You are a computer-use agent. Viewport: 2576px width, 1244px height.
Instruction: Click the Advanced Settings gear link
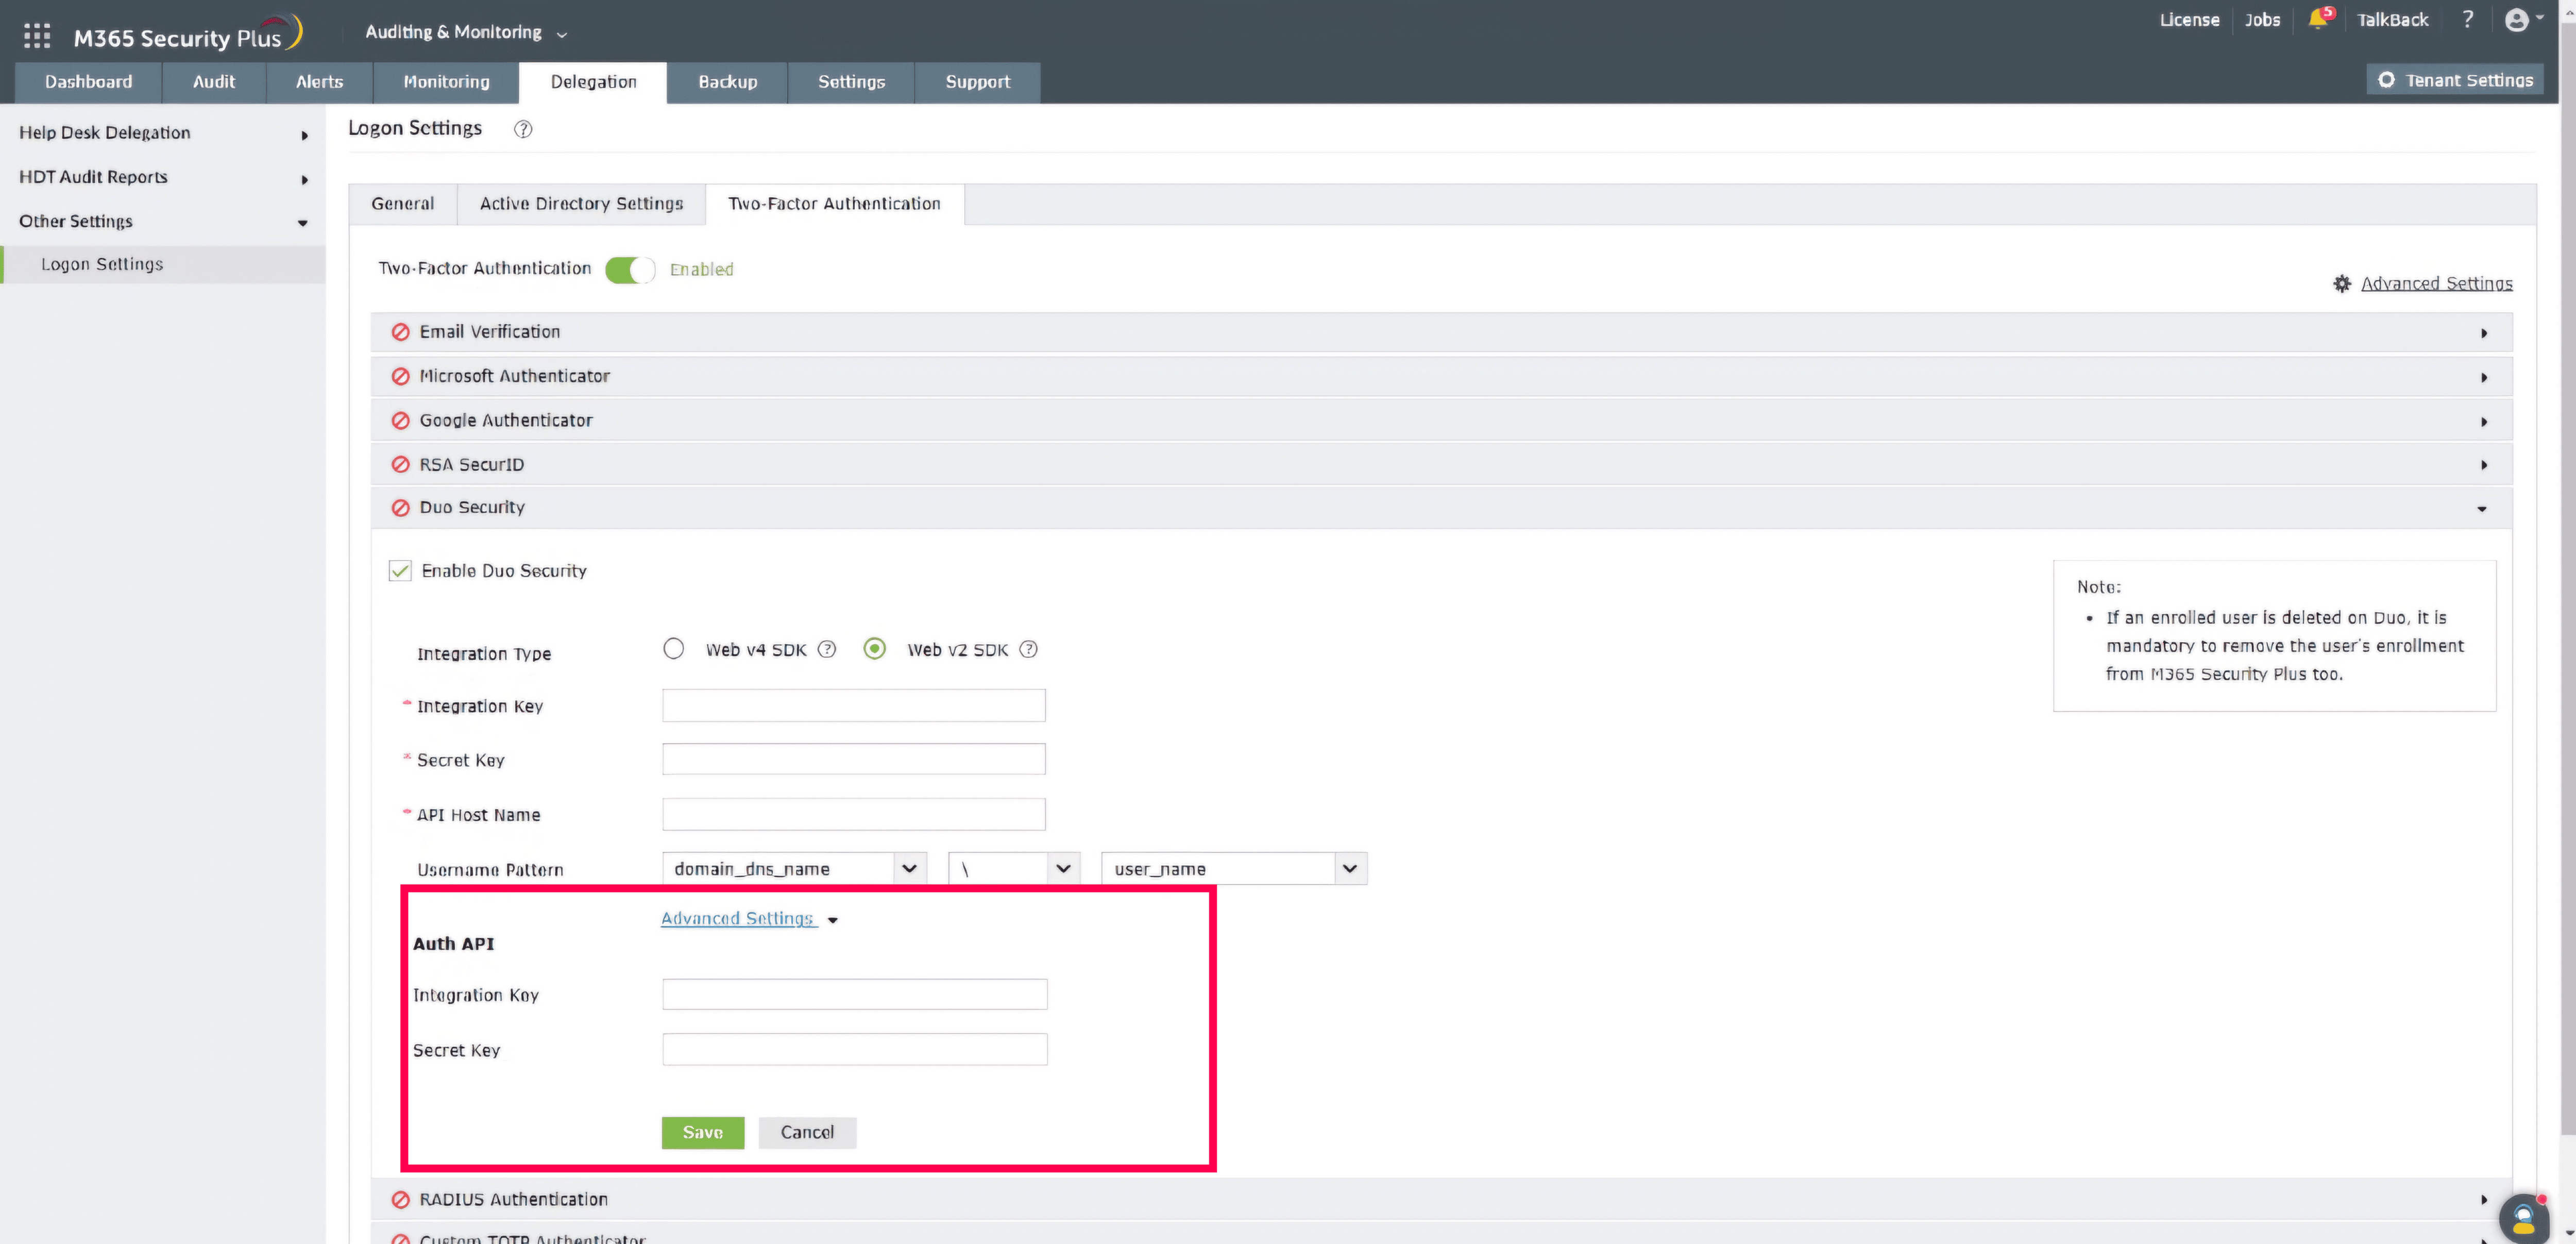pos(2435,284)
